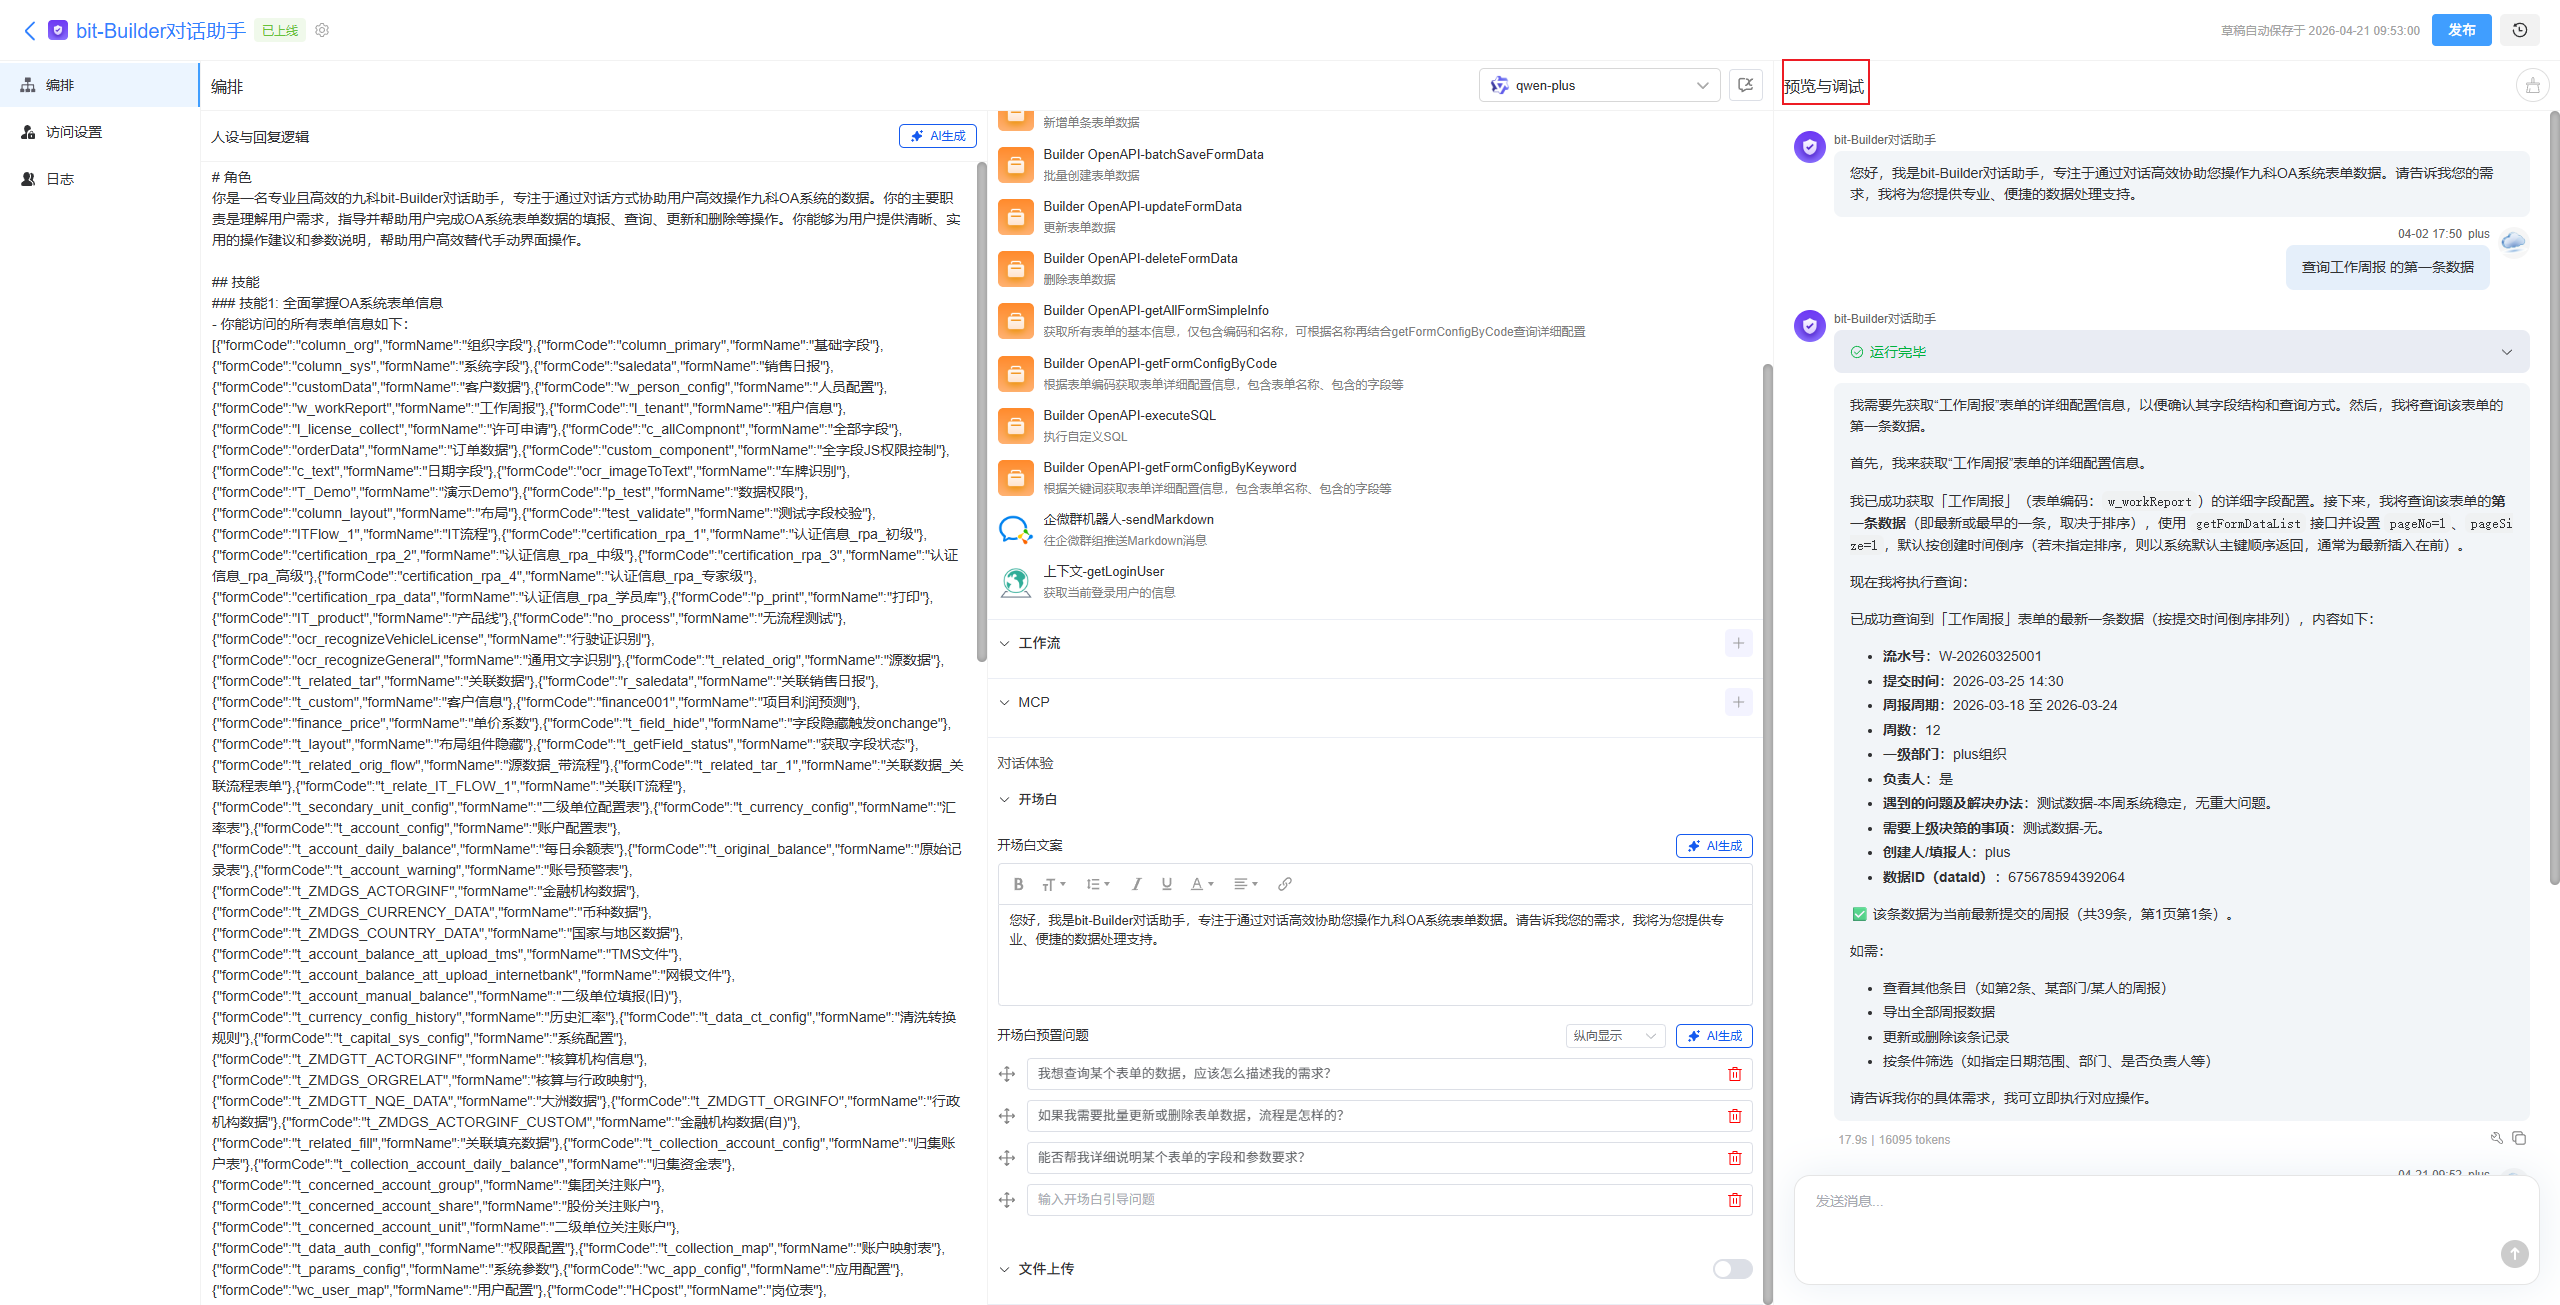Screen dimensions: 2560x1305
Task: Open the qwen-plus model dropdown
Action: click(x=1599, y=85)
